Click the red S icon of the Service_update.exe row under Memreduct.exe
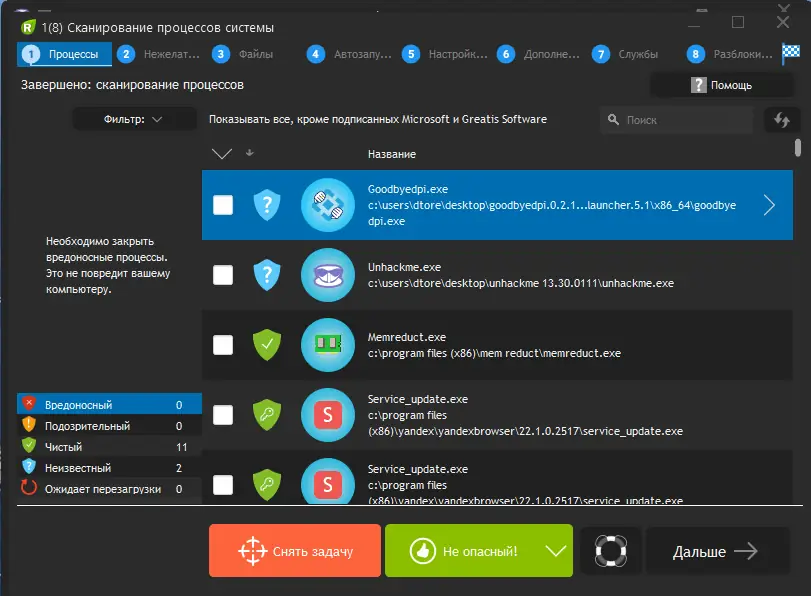This screenshot has width=811, height=596. 328,414
